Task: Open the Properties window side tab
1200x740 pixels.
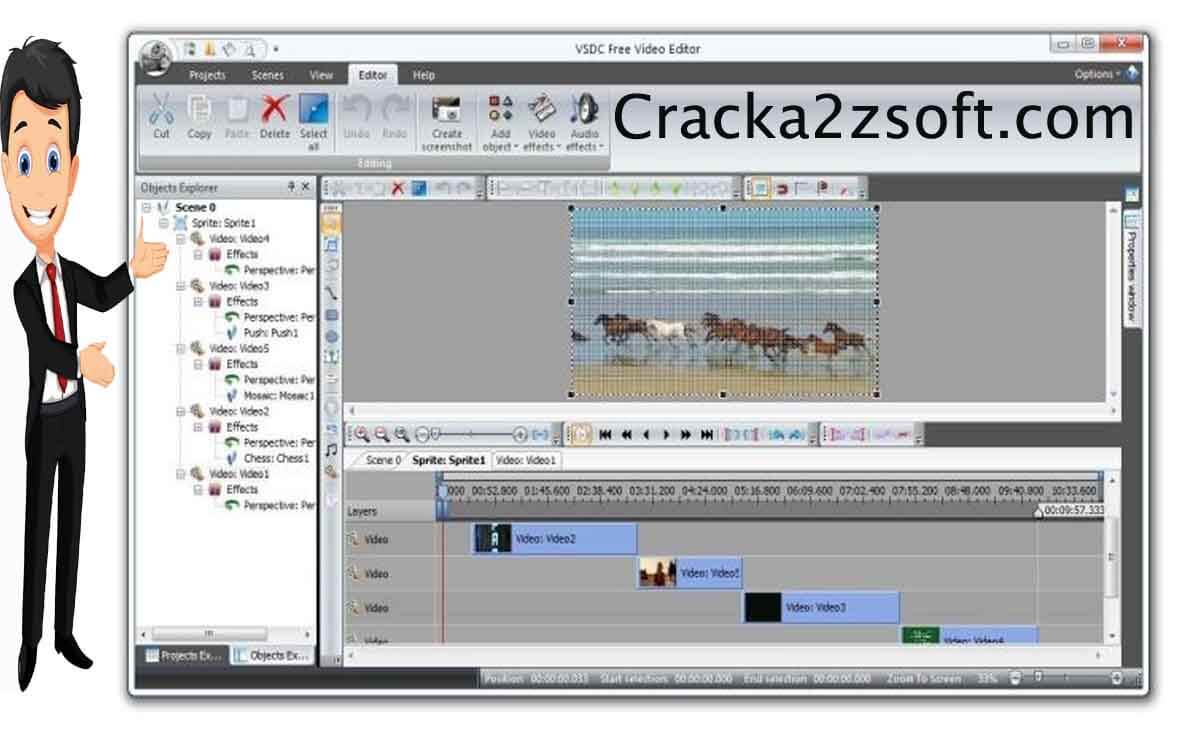Action: [1133, 268]
